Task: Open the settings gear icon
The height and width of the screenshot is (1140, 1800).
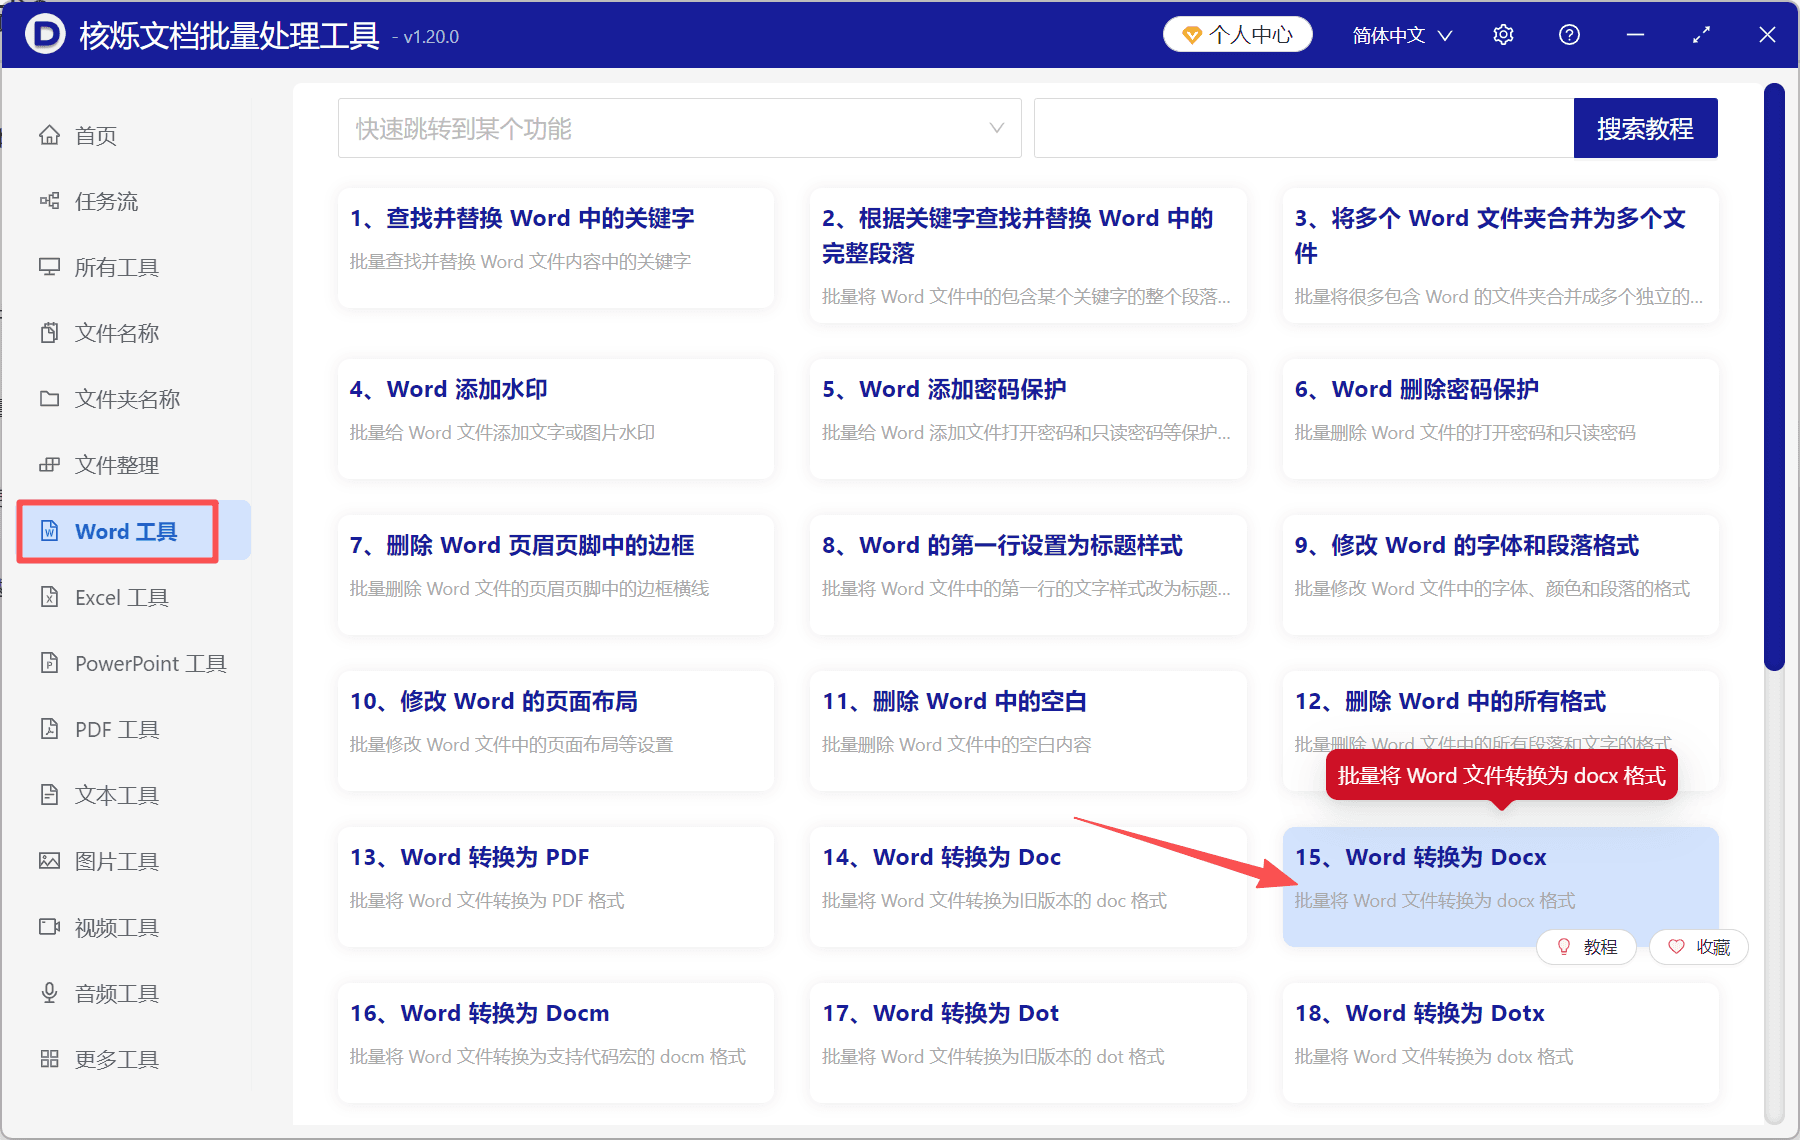Action: click(1502, 34)
